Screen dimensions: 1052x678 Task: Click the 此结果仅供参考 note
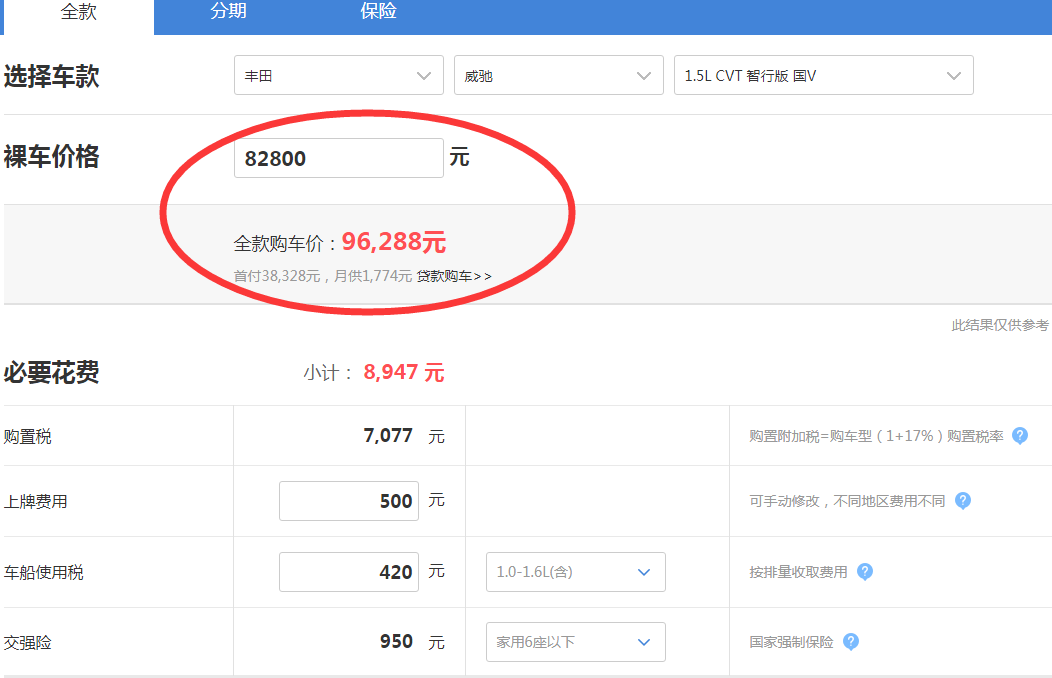click(1000, 325)
